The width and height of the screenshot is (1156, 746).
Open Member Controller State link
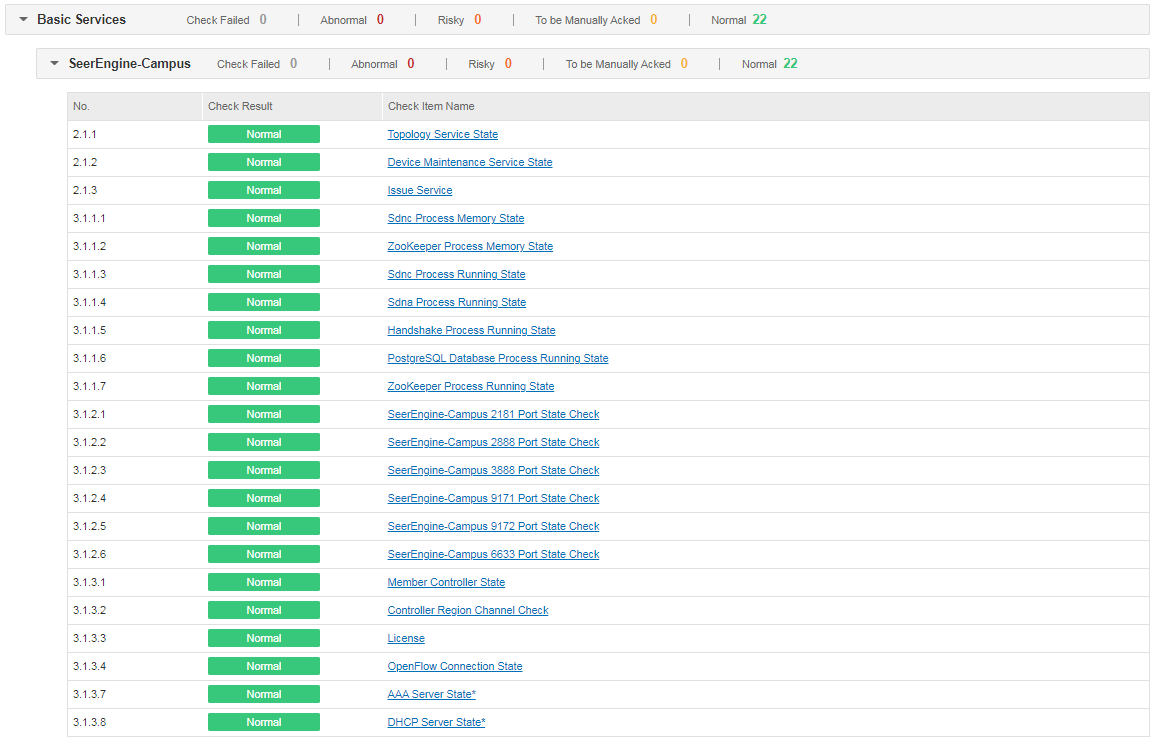(x=446, y=582)
